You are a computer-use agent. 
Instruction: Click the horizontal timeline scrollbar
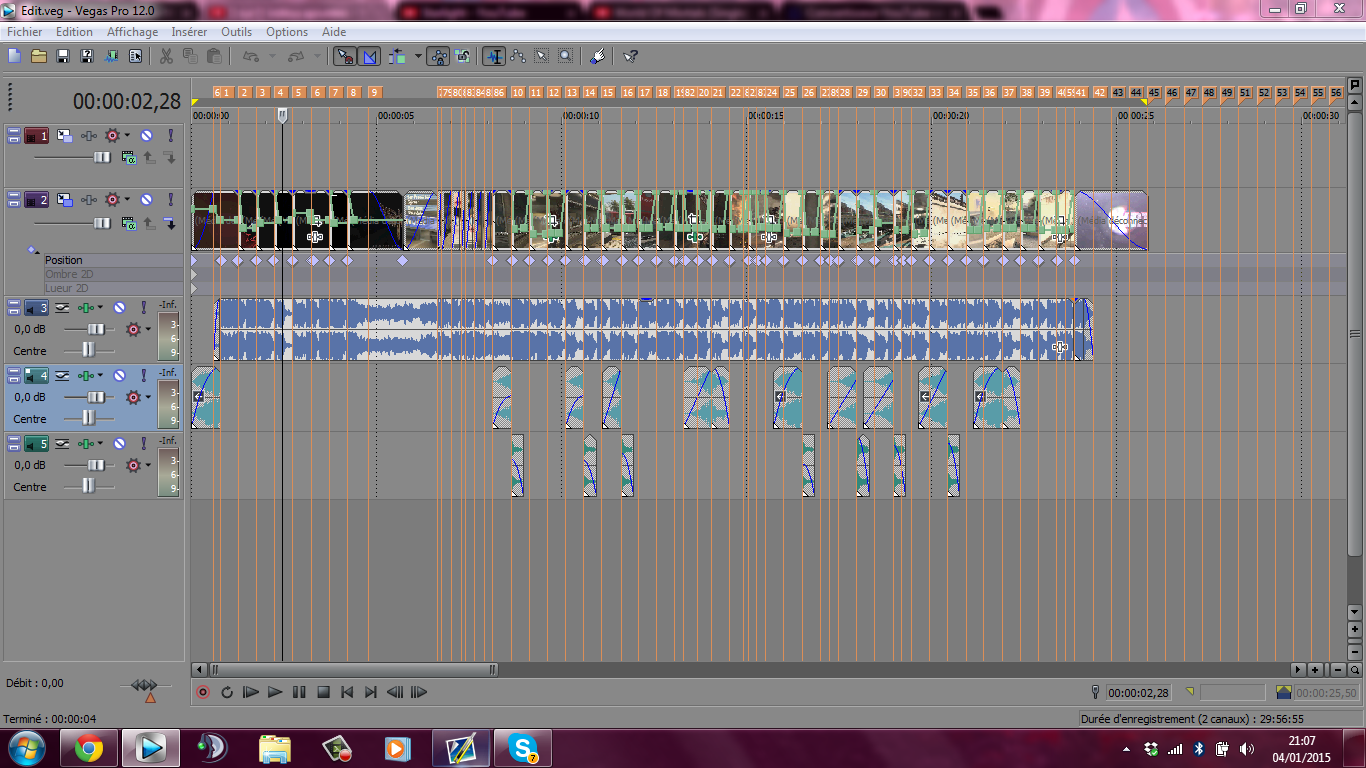coord(352,669)
